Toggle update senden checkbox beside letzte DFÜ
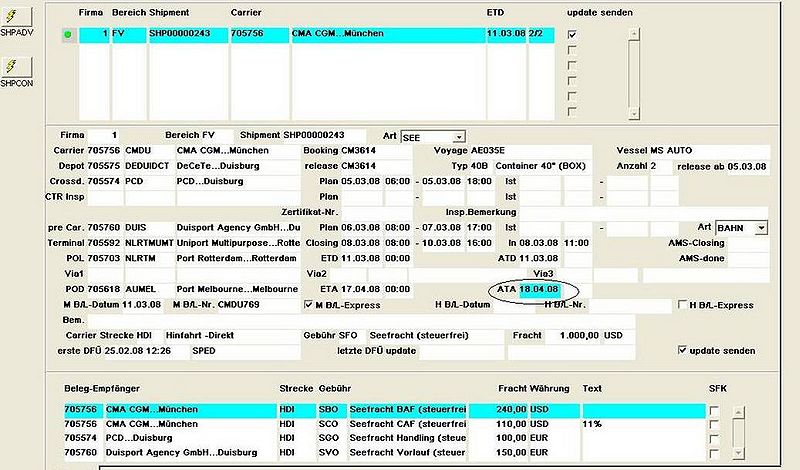 682,350
